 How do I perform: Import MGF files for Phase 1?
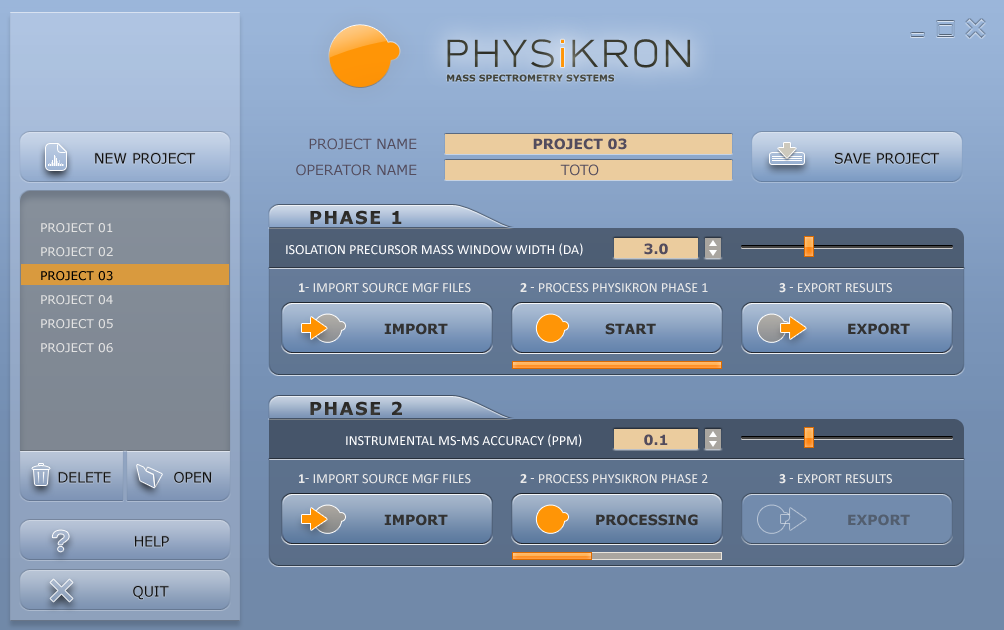pos(387,328)
